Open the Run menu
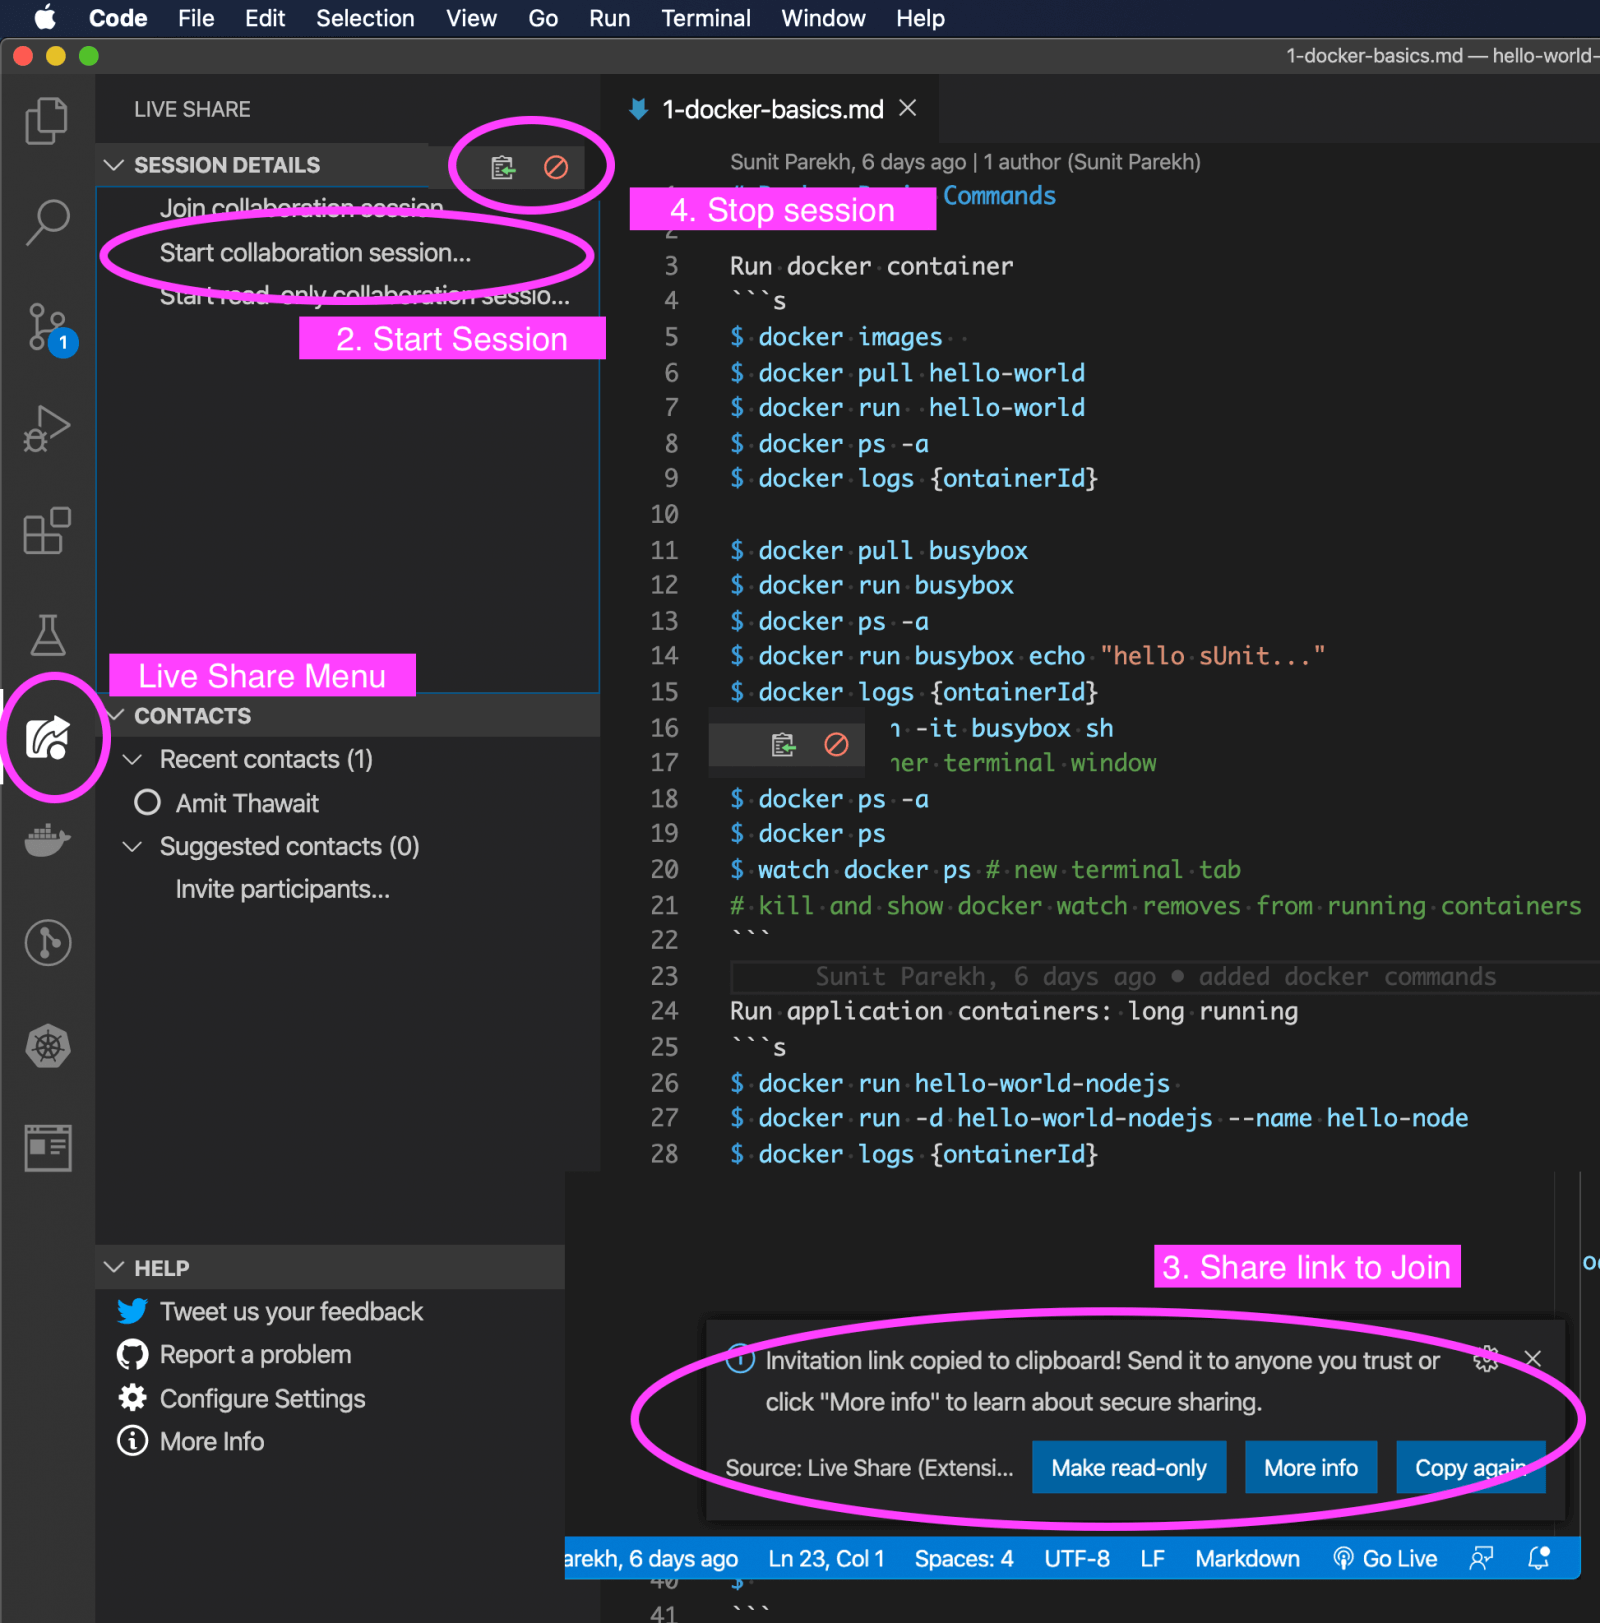This screenshot has height=1623, width=1600. 609,18
